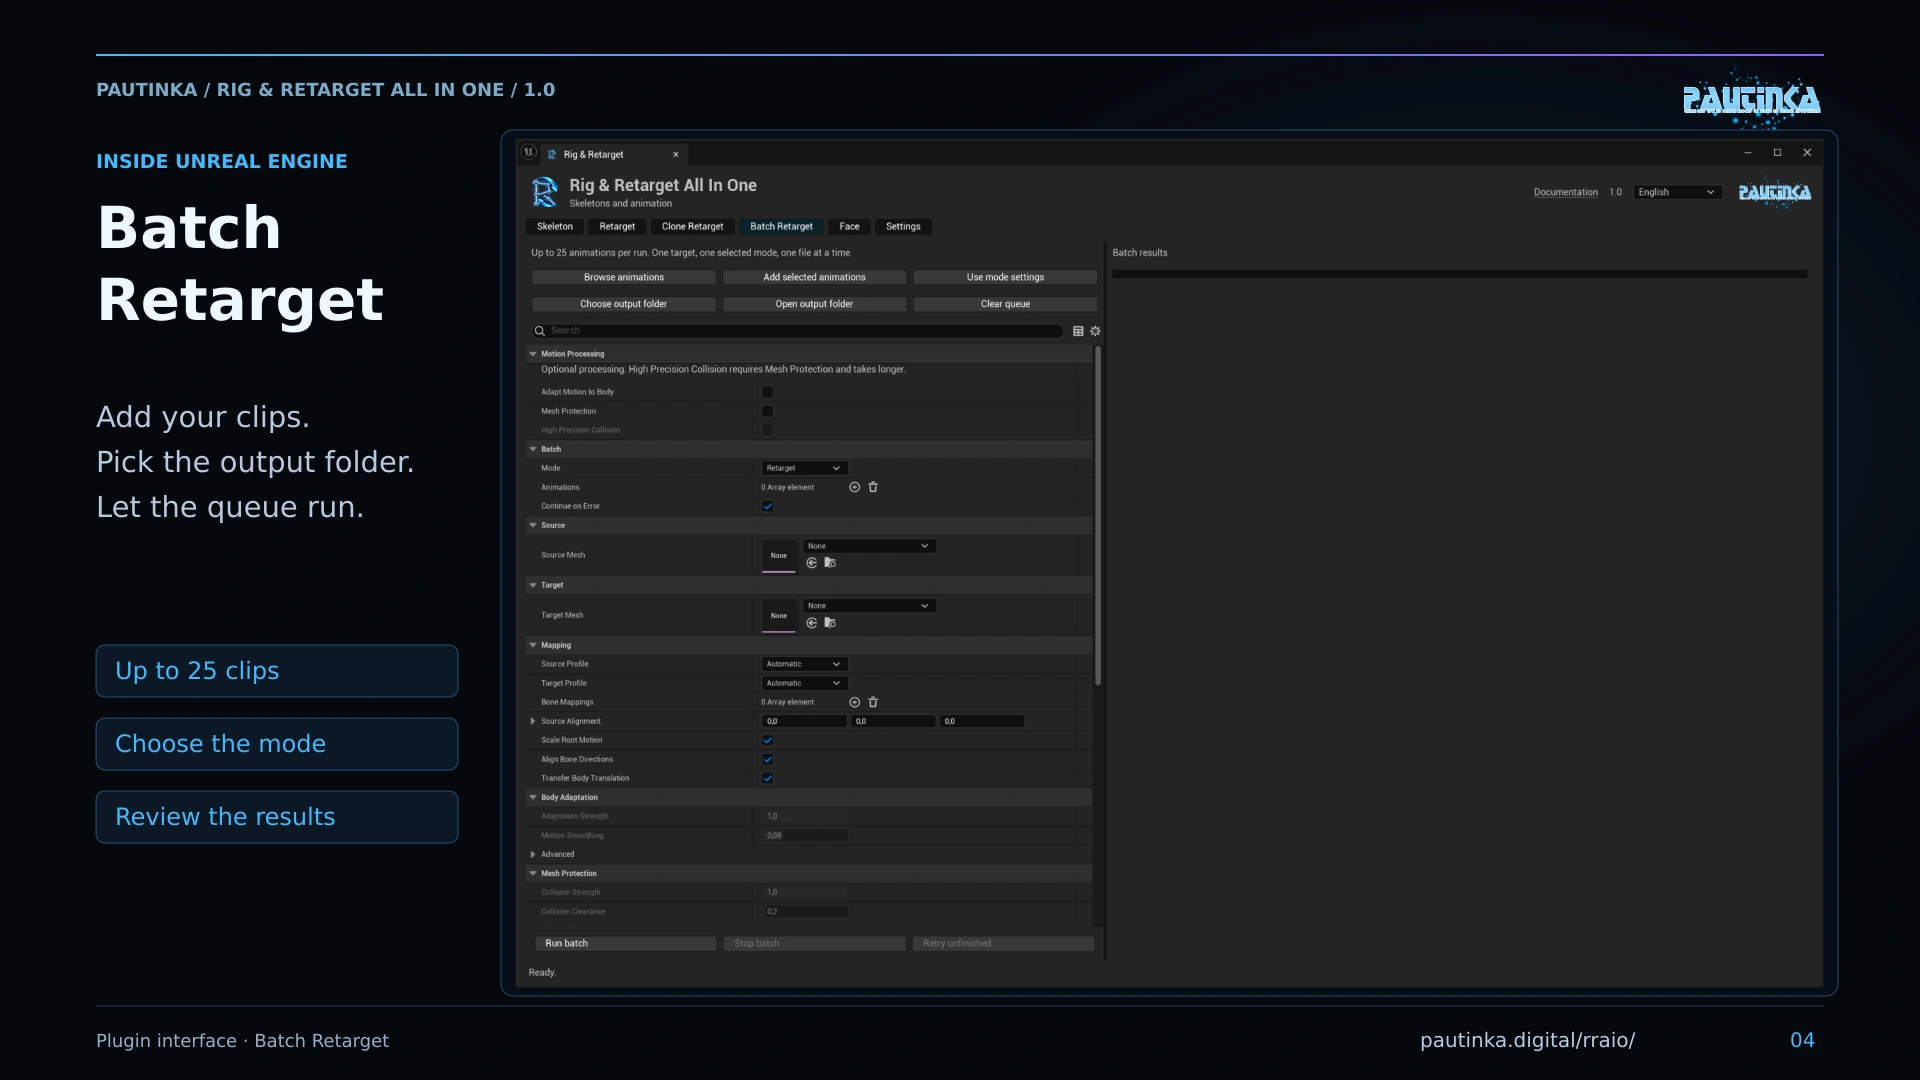Open the Documentation link
The height and width of the screenshot is (1080, 1920).
point(1566,192)
